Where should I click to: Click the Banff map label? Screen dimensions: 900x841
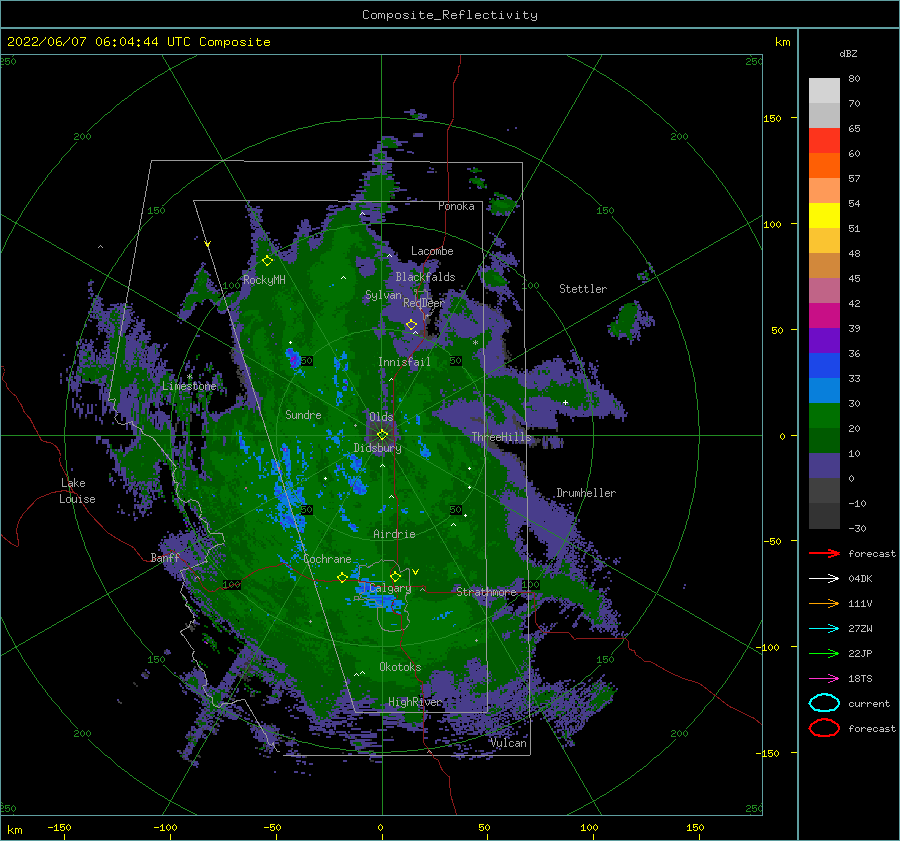[165, 557]
